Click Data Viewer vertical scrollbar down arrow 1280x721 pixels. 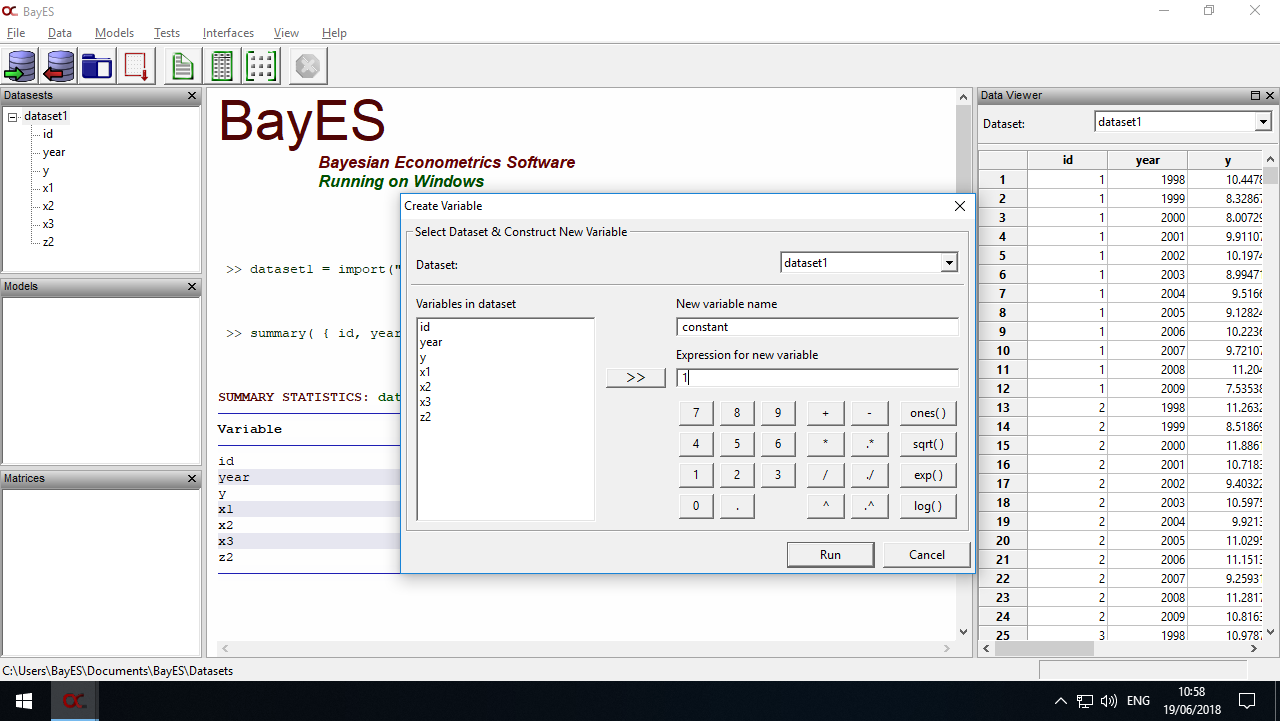pyautogui.click(x=1271, y=632)
